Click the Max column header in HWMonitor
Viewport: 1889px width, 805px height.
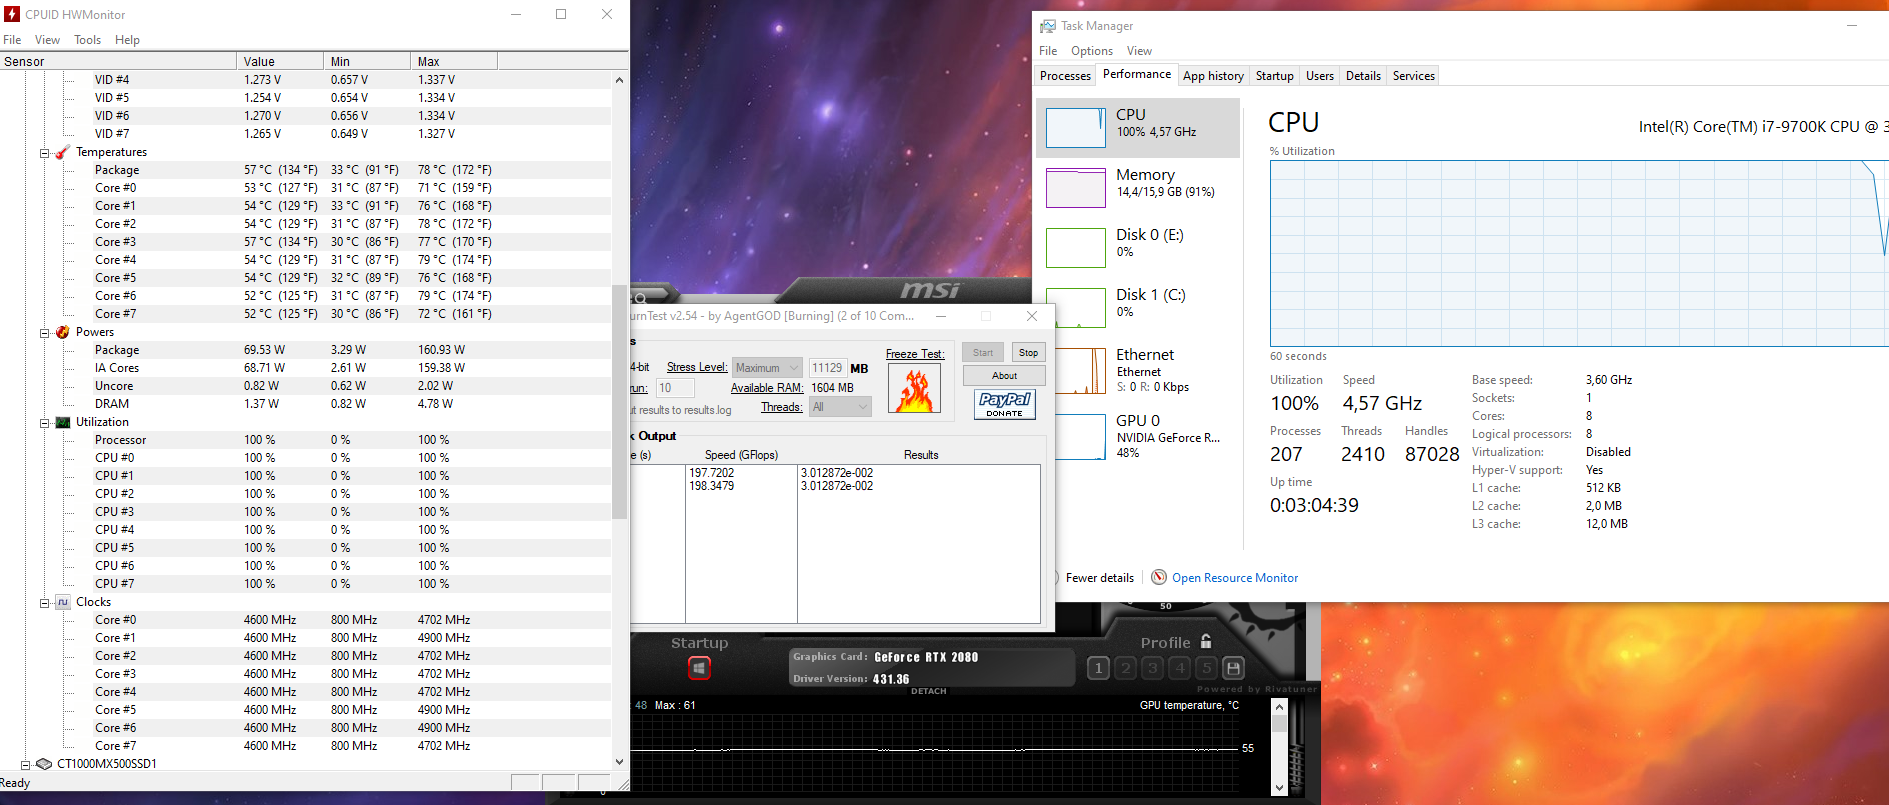453,61
